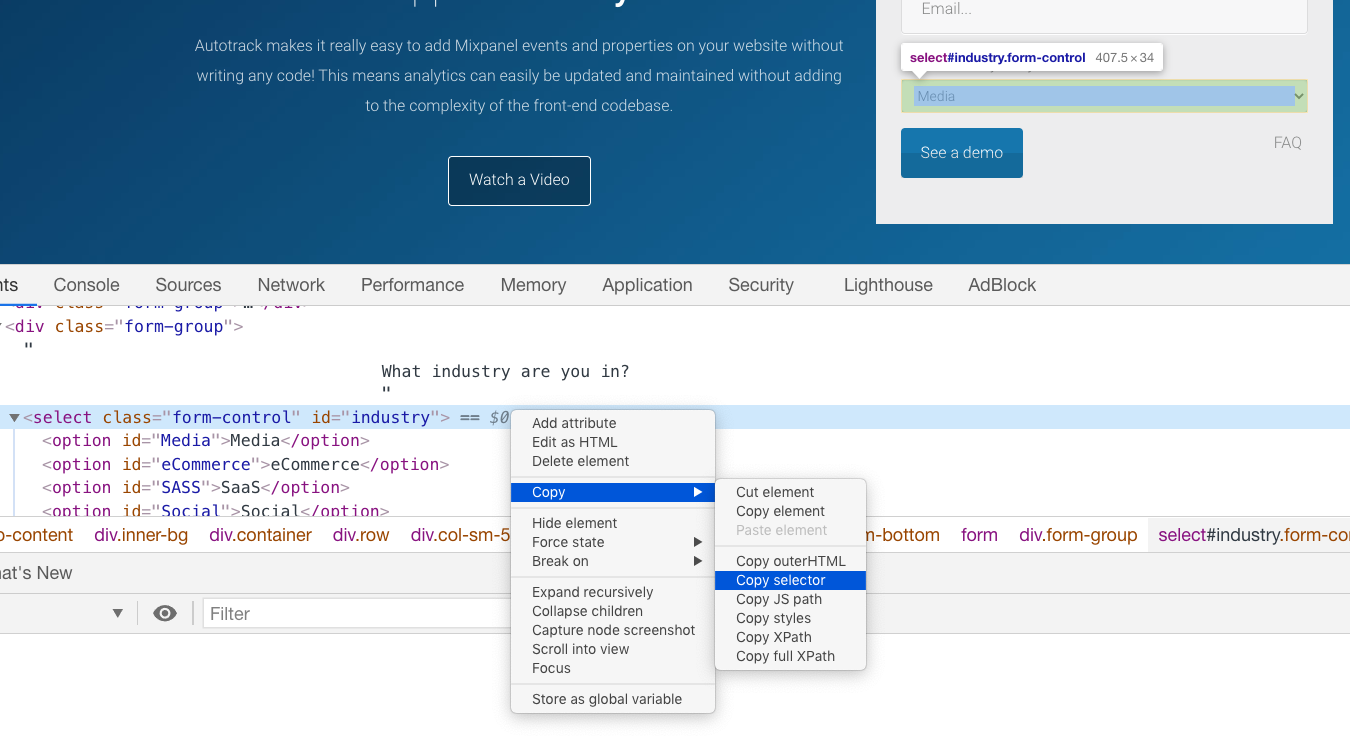This screenshot has width=1350, height=747.
Task: Select Copy JS path option
Action: point(790,599)
